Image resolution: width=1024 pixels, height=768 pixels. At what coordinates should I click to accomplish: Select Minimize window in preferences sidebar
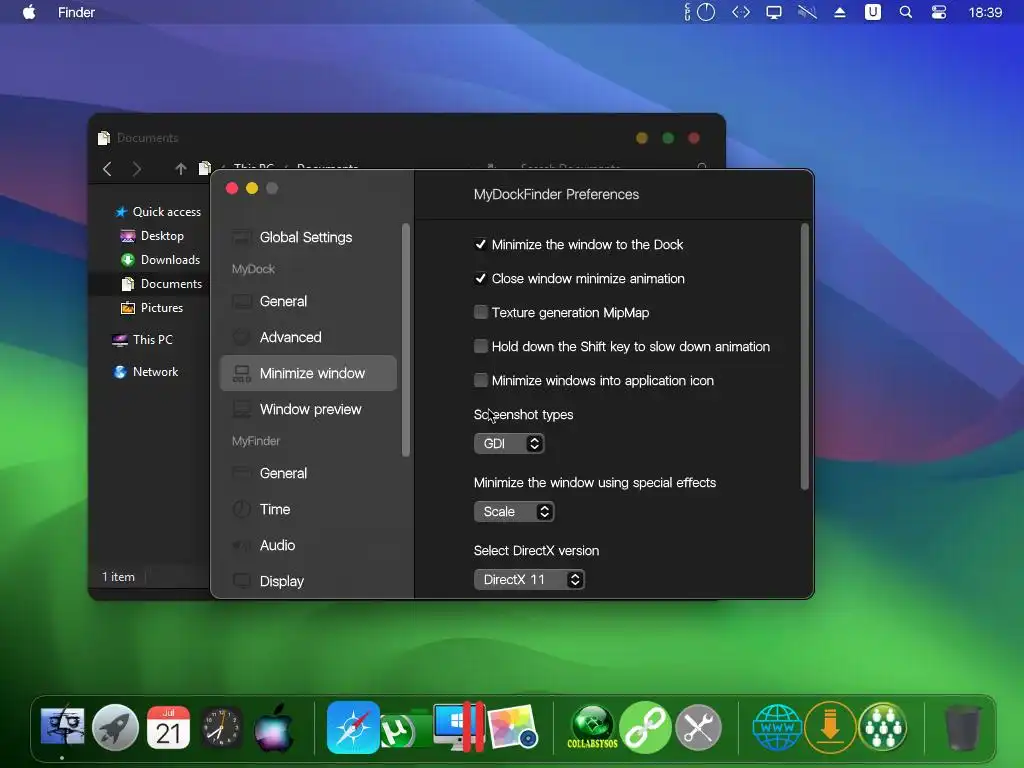[308, 373]
